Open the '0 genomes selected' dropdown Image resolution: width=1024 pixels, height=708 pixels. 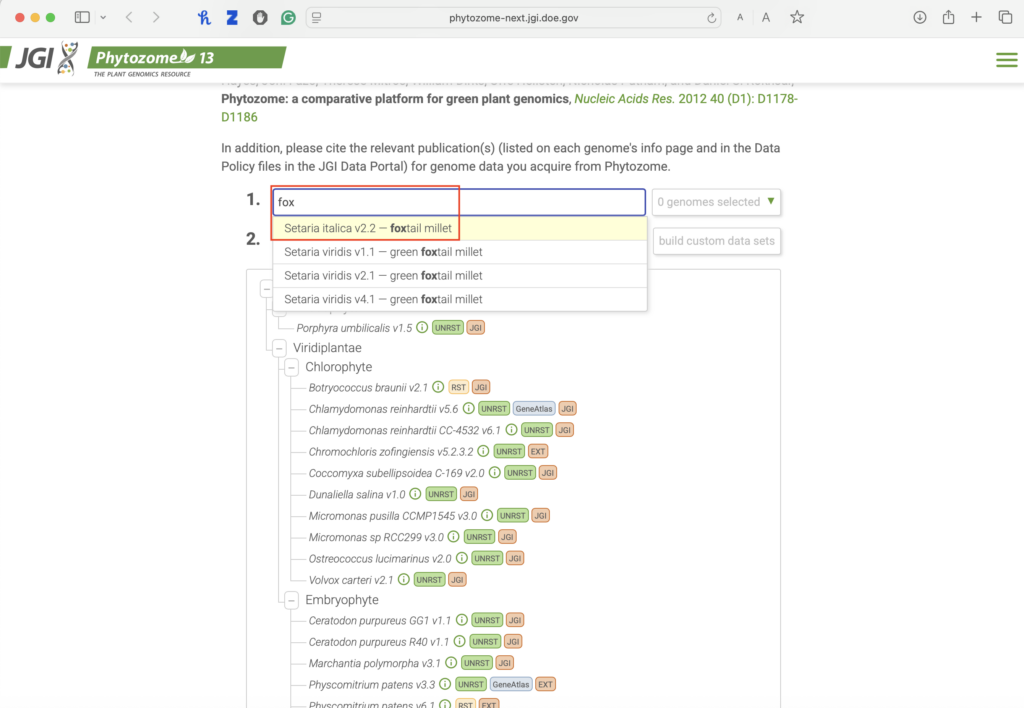click(716, 202)
